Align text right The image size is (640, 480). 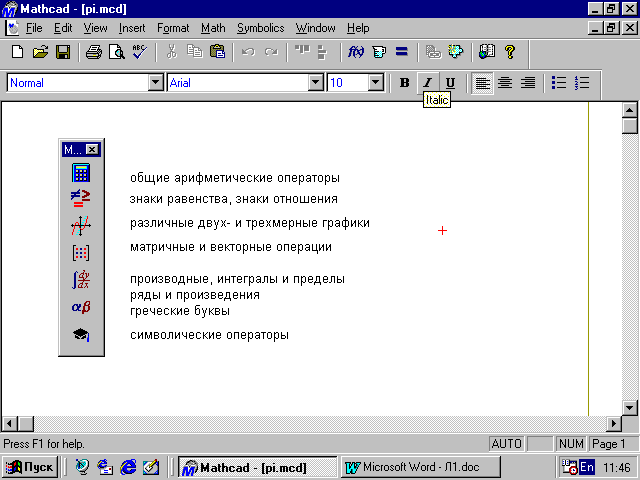(x=528, y=83)
